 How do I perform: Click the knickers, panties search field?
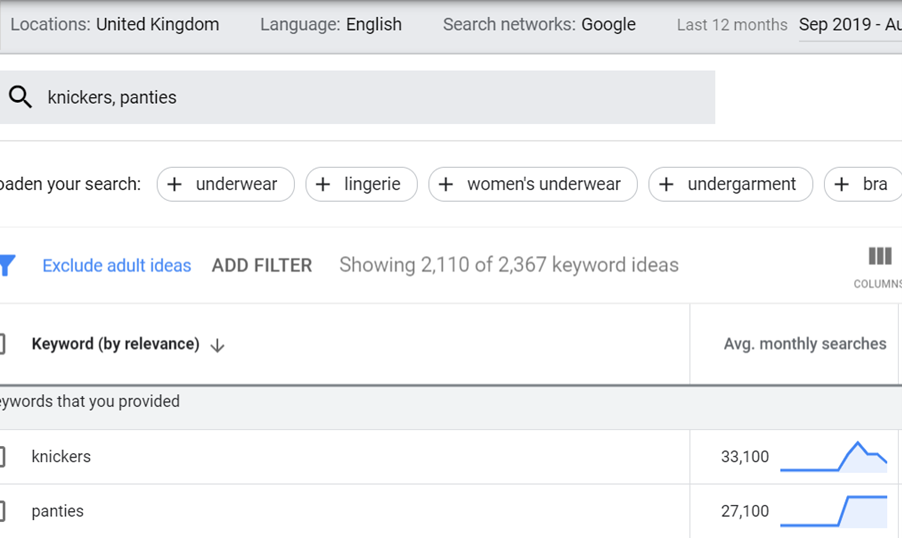(x=357, y=97)
